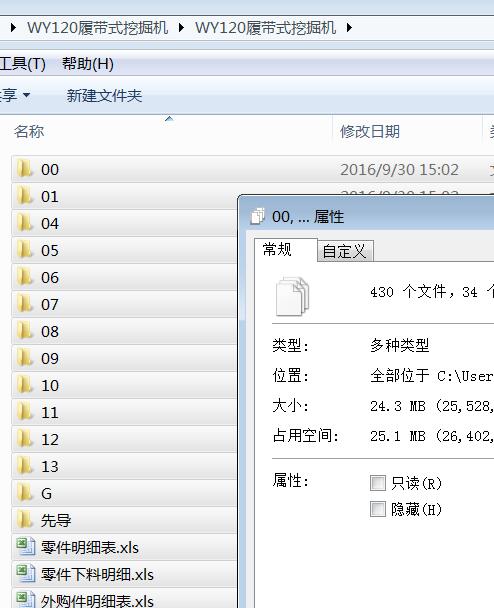This screenshot has height=608, width=494.
Task: Select the 01 folder icon
Action: (x=25, y=196)
